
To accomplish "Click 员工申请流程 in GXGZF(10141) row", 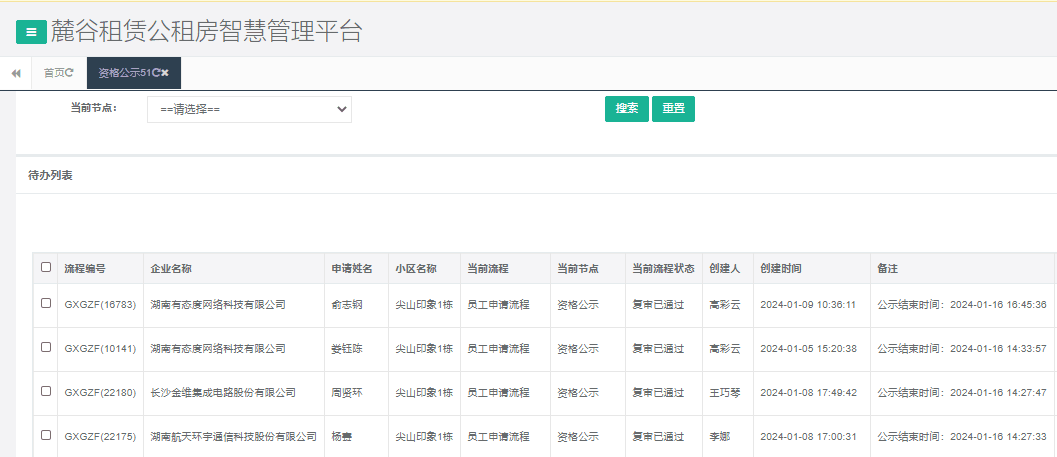I will pos(498,348).
